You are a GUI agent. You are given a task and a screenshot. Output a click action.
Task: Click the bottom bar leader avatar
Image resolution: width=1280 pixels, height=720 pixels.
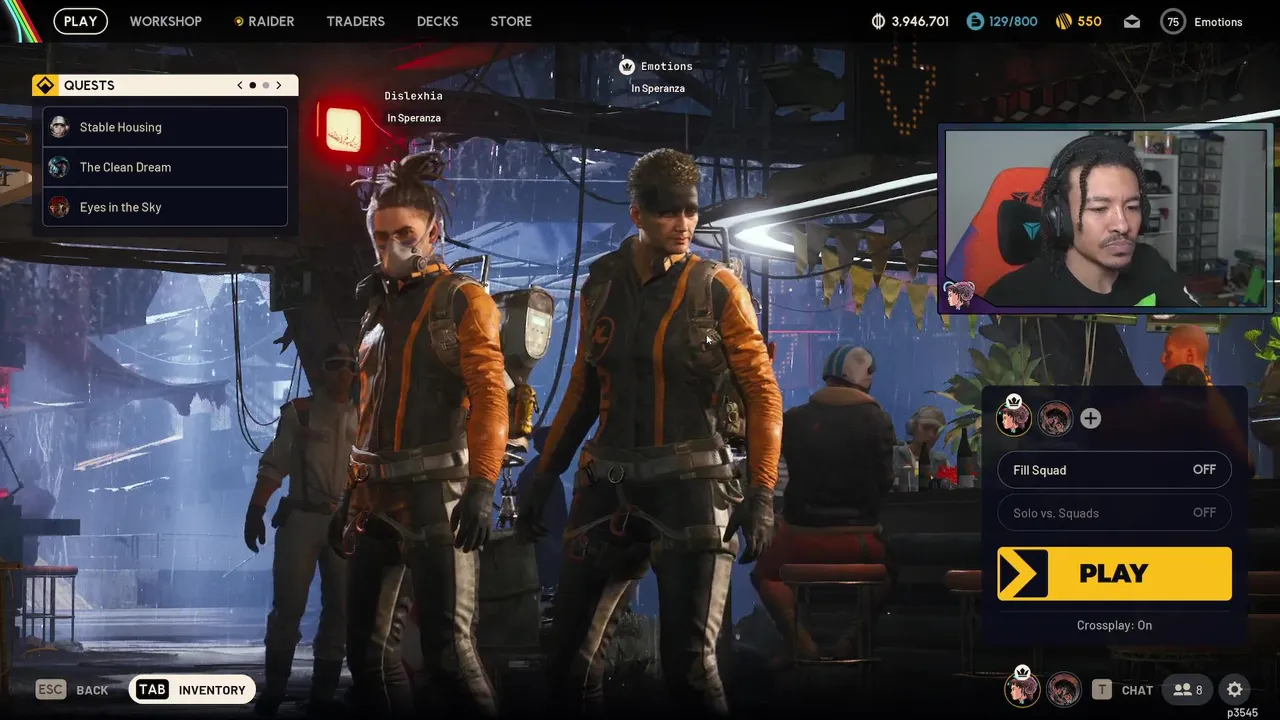1022,688
